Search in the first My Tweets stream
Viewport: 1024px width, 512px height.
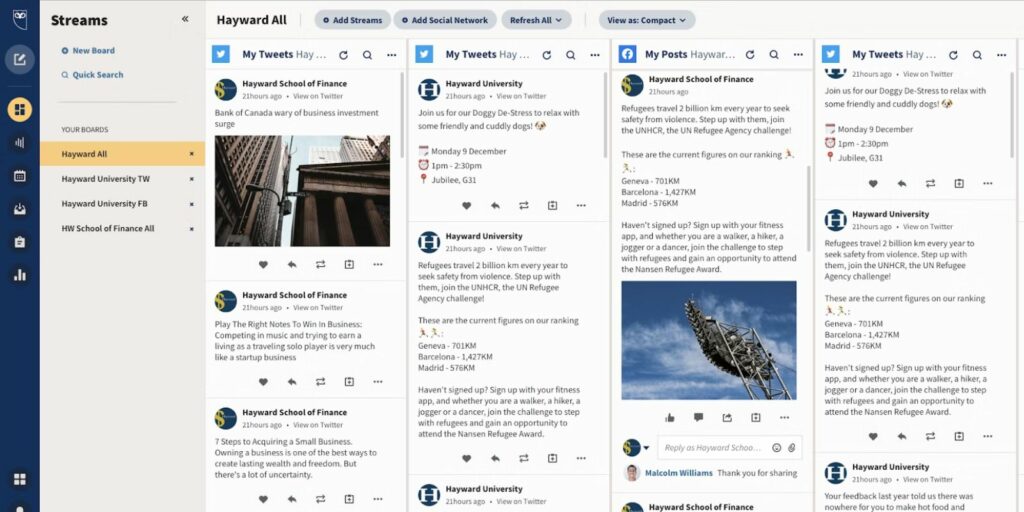368,56
